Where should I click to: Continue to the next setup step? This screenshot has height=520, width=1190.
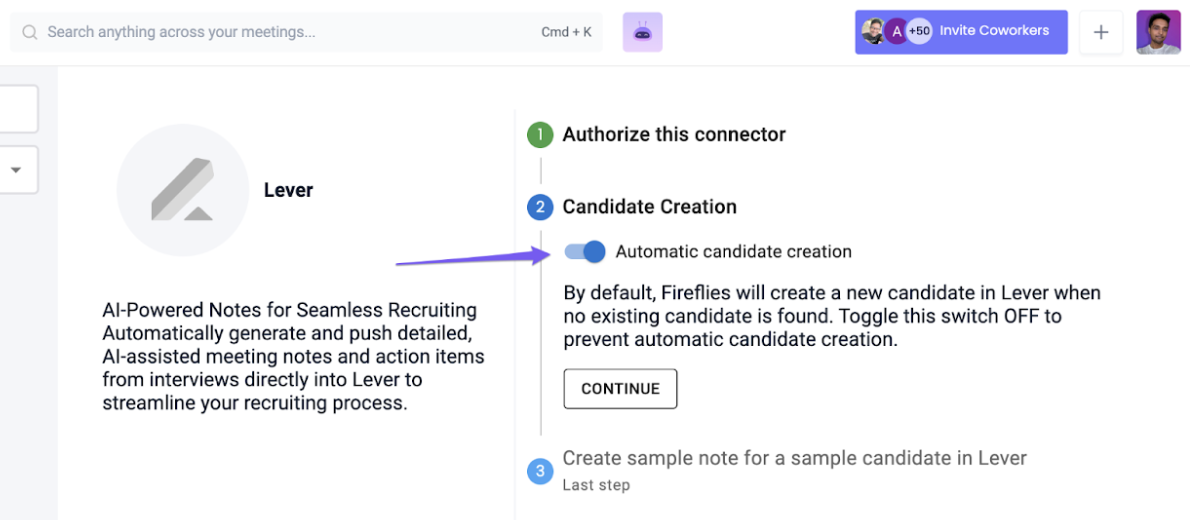click(x=620, y=389)
